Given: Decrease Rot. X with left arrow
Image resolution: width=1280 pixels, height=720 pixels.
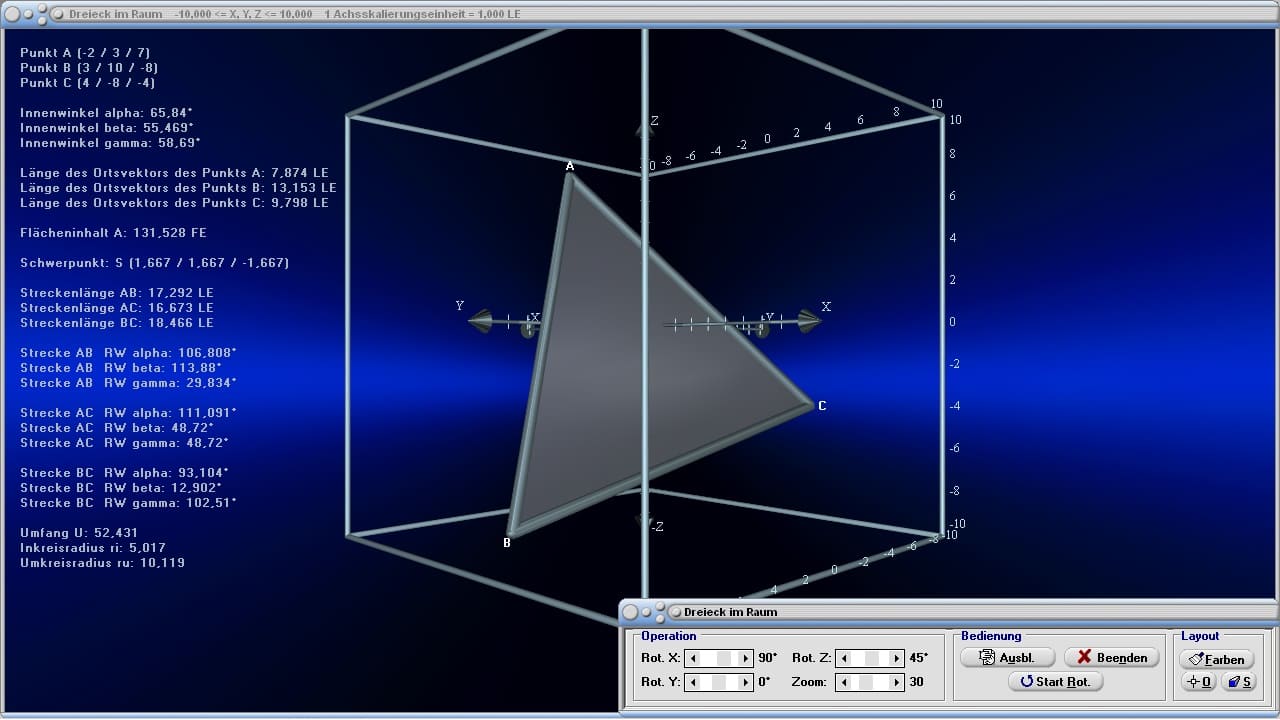Looking at the screenshot, I should (x=691, y=658).
